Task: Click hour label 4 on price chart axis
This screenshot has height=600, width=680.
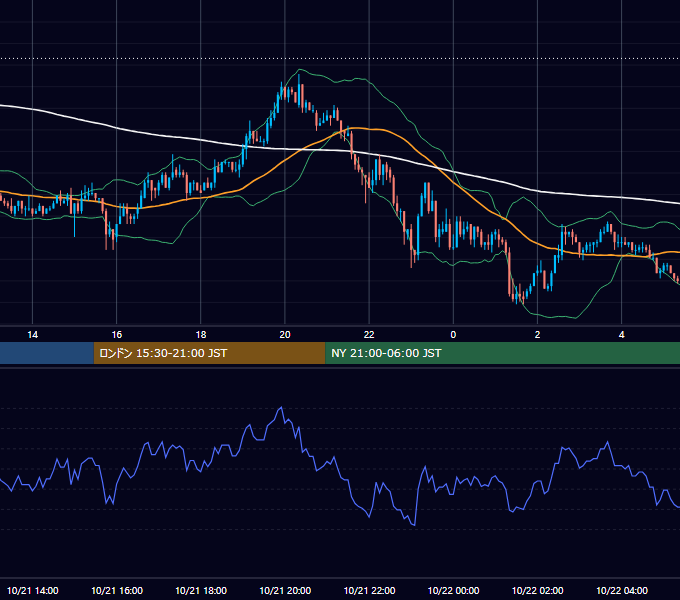Action: click(x=621, y=335)
